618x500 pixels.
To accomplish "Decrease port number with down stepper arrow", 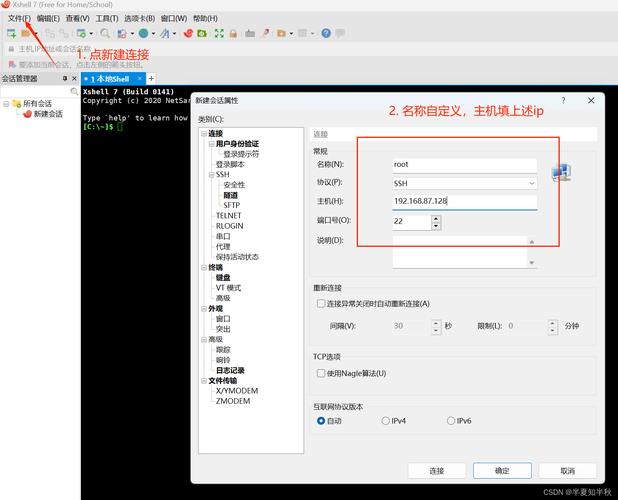I will 436,226.
